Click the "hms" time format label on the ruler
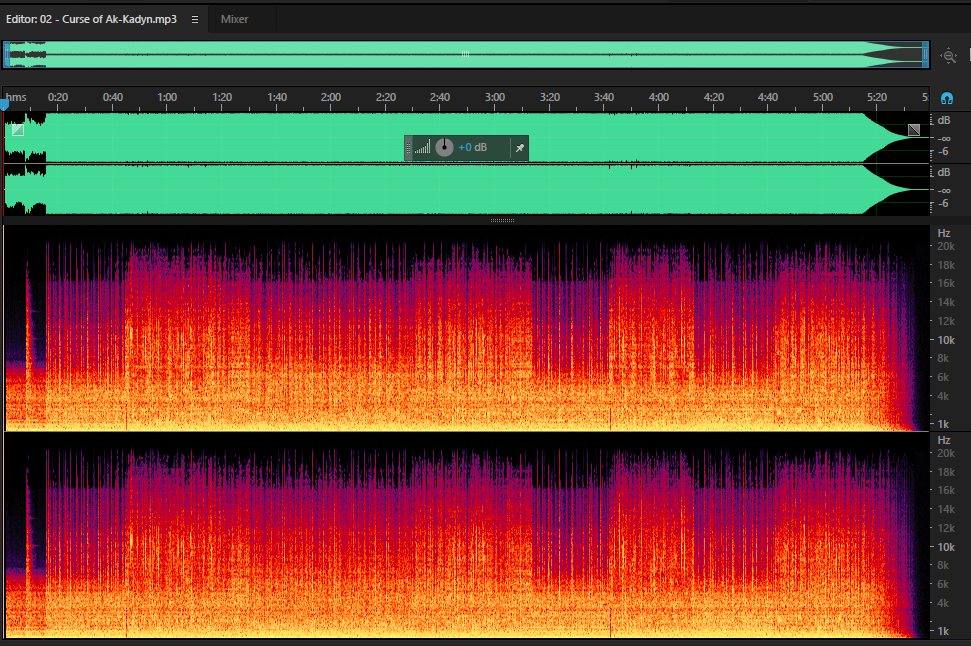This screenshot has height=646, width=971. [x=16, y=97]
